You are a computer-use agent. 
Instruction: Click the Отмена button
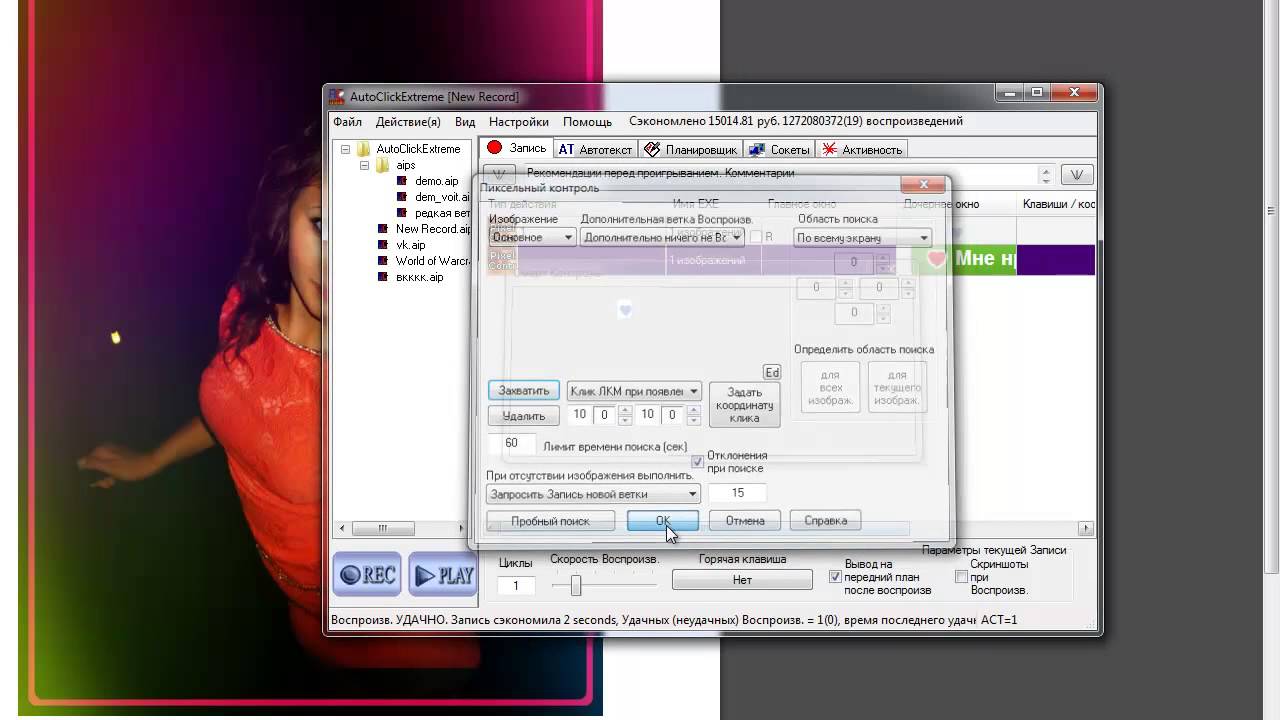click(745, 521)
